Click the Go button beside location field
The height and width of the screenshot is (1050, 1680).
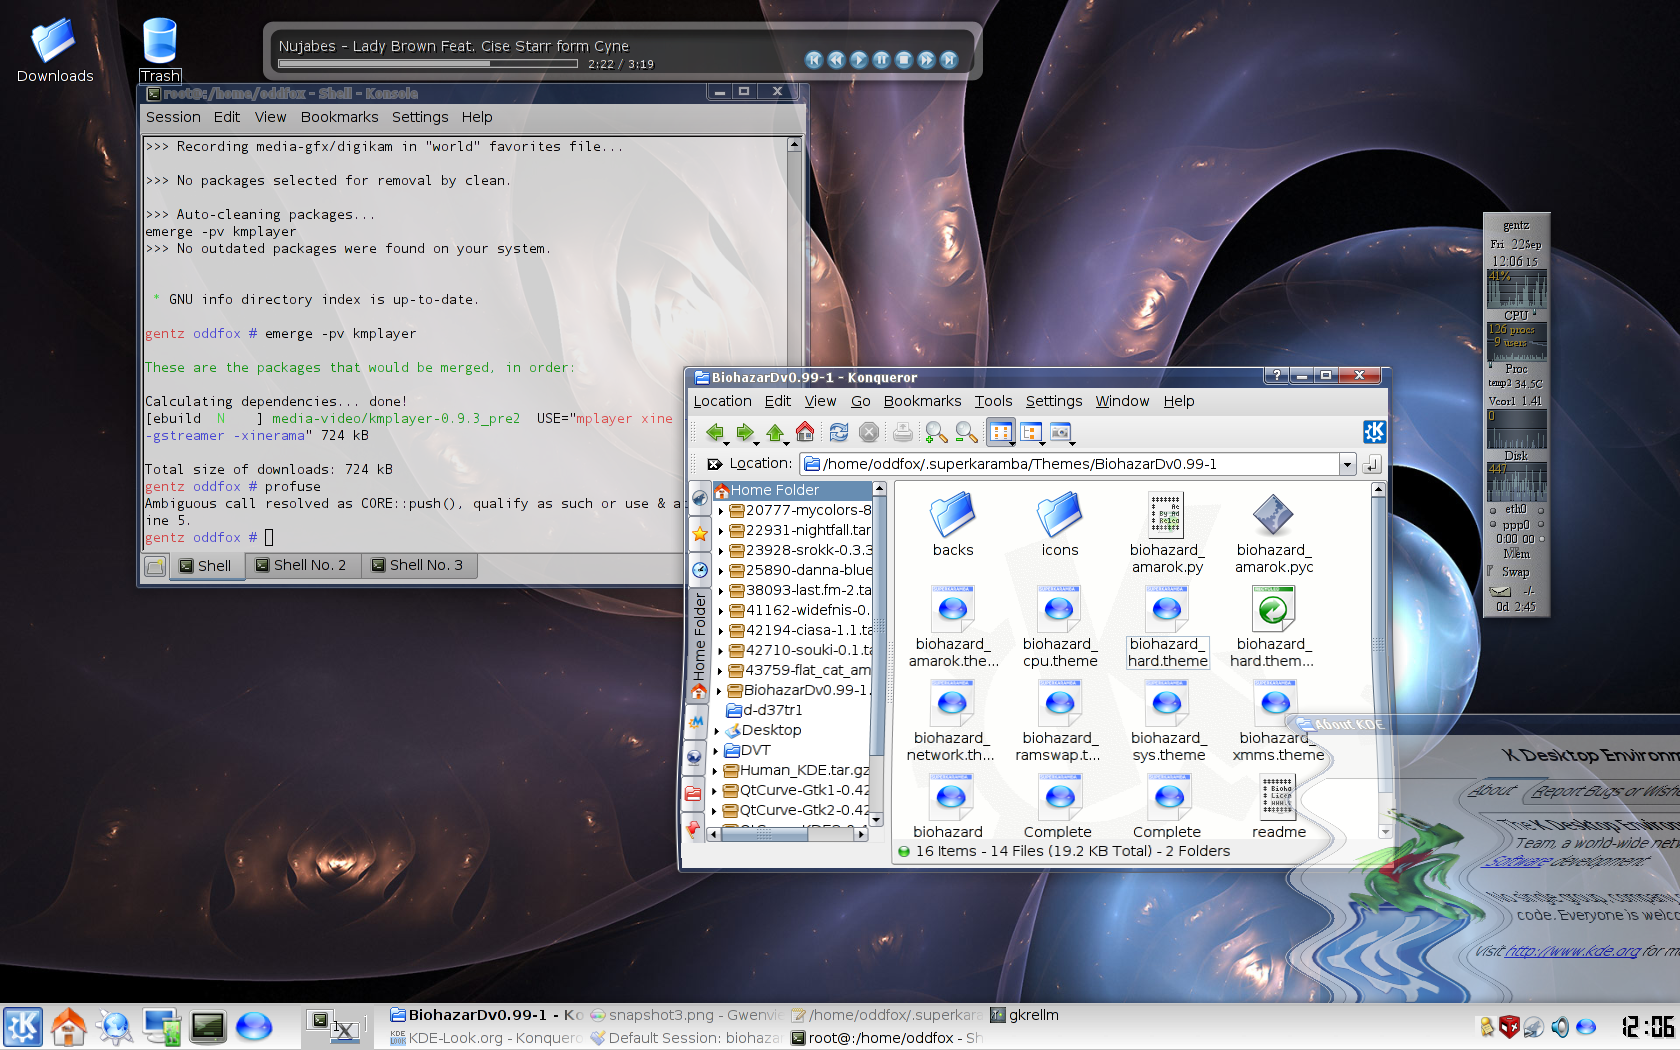[1372, 464]
